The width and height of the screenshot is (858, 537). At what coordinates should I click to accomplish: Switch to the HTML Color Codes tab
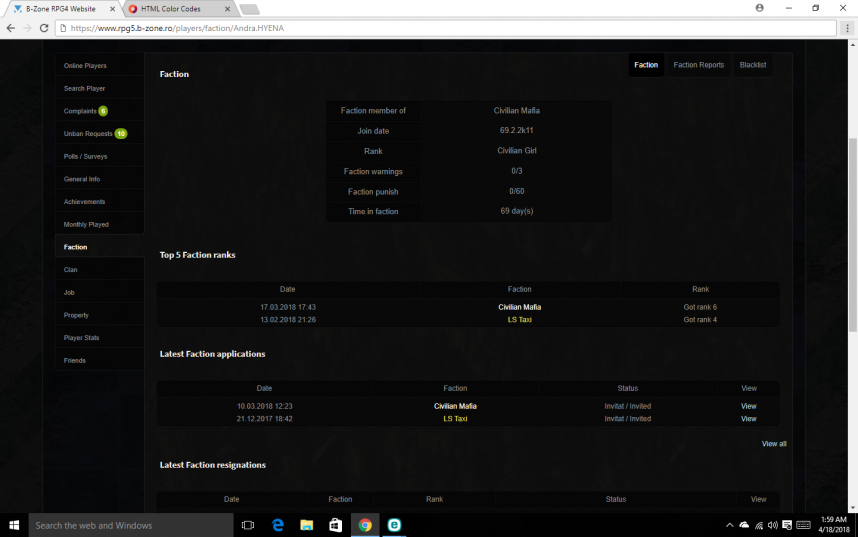click(170, 9)
